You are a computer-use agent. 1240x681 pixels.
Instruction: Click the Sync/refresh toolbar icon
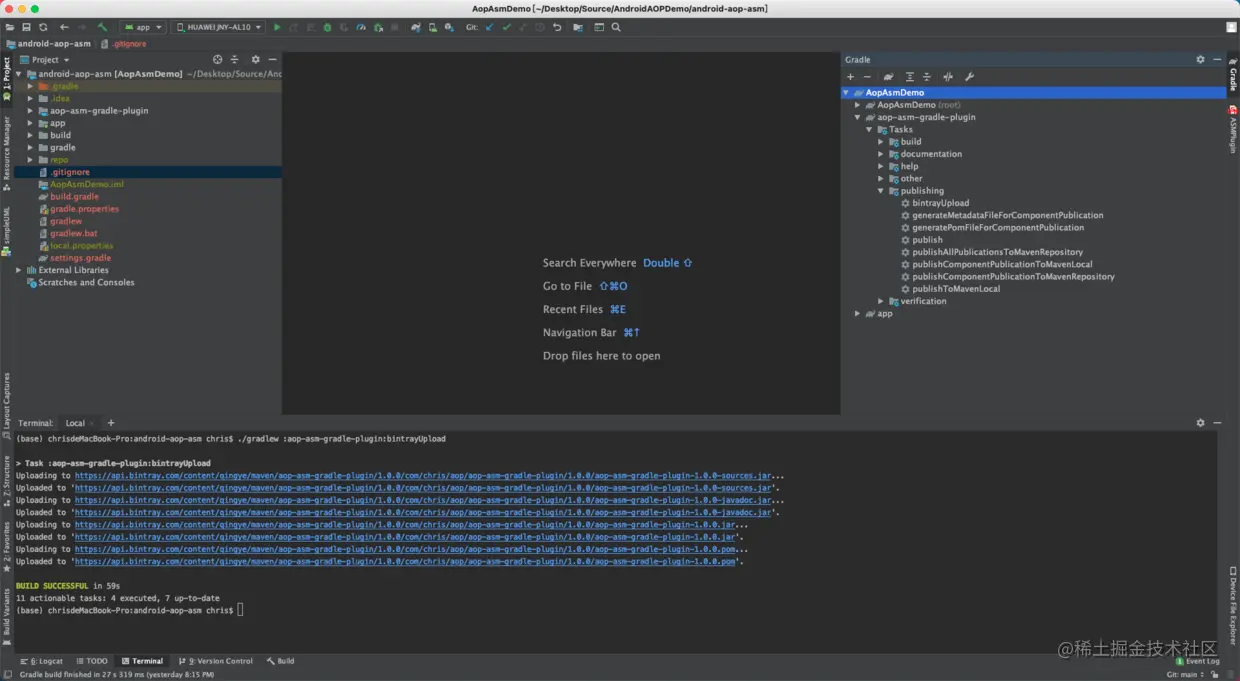(x=43, y=27)
